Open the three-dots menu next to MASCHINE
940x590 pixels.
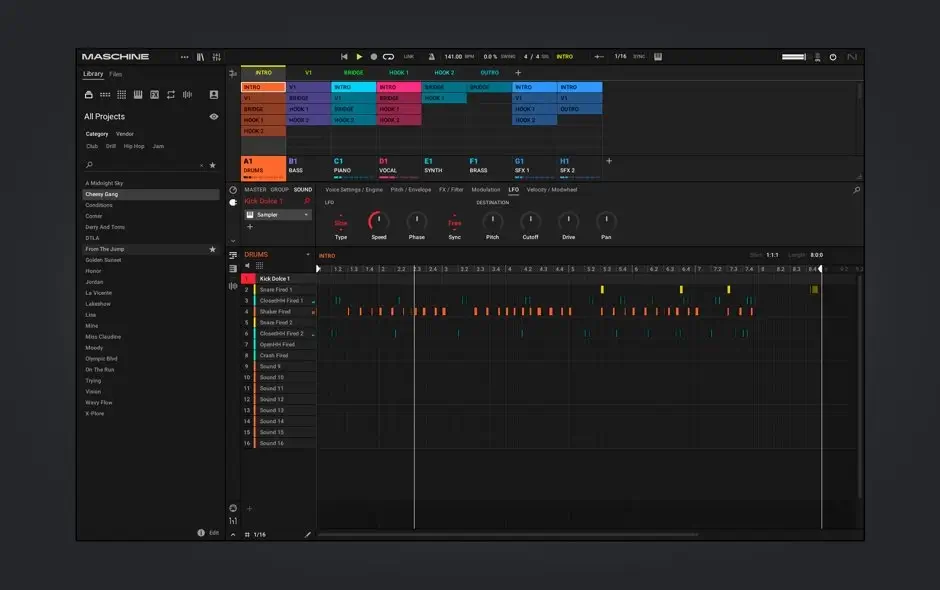pyautogui.click(x=184, y=57)
